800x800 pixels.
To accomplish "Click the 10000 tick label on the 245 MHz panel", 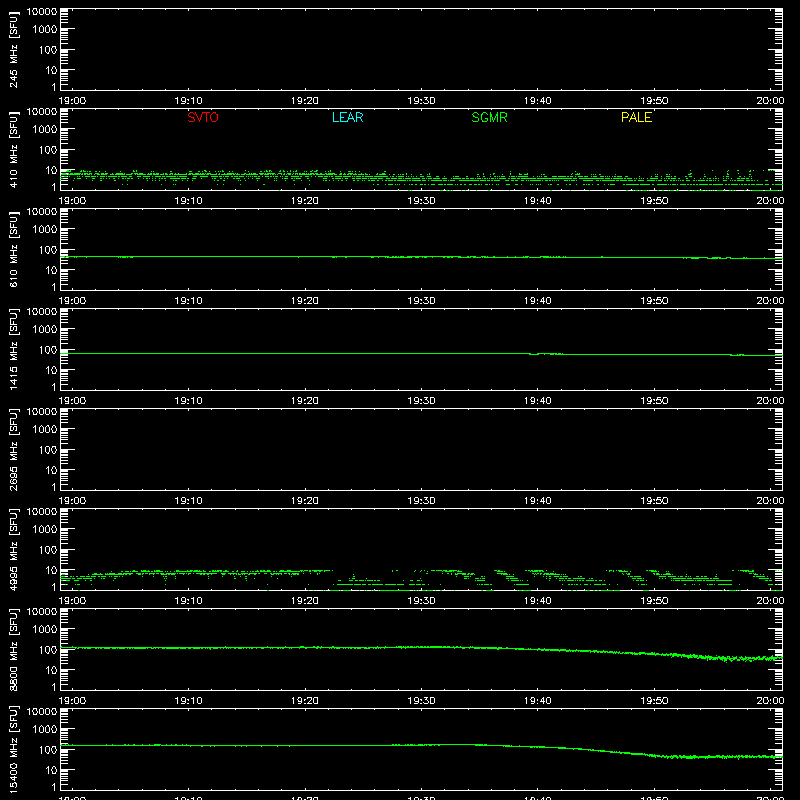I will click(x=41, y=12).
